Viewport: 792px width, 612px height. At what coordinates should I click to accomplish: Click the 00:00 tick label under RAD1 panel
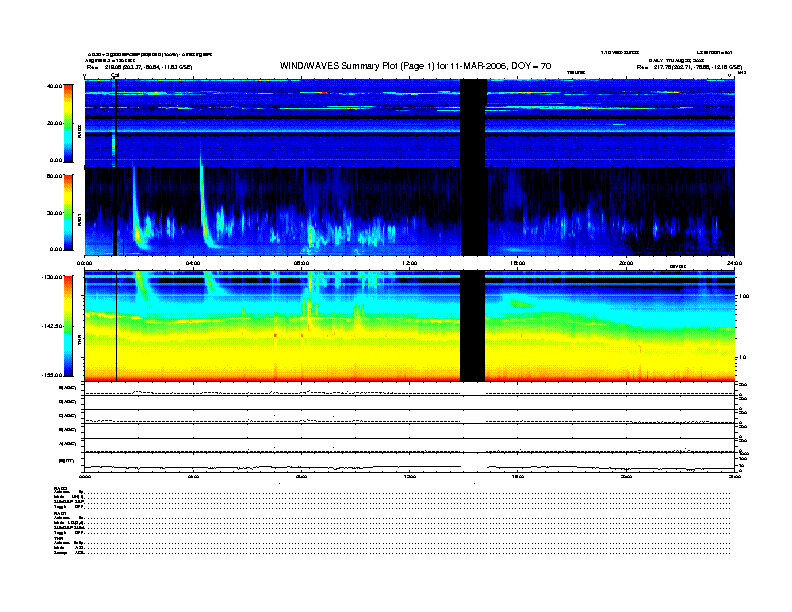pyautogui.click(x=84, y=263)
